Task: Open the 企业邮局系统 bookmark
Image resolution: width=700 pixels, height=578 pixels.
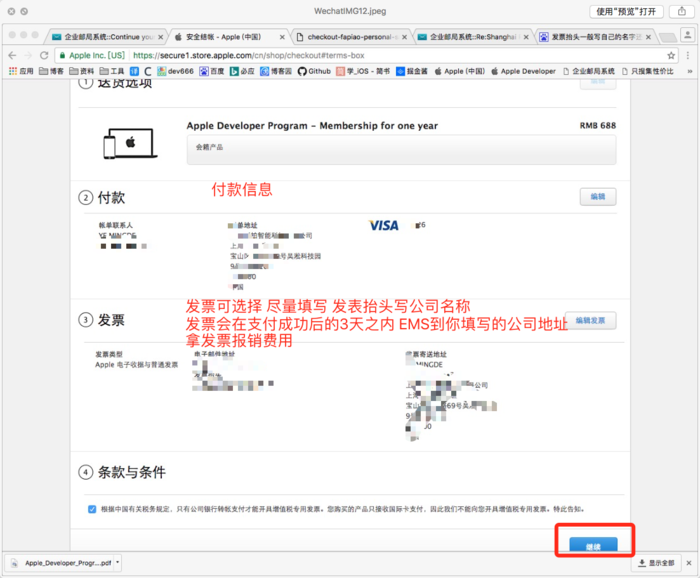Action: (x=588, y=71)
